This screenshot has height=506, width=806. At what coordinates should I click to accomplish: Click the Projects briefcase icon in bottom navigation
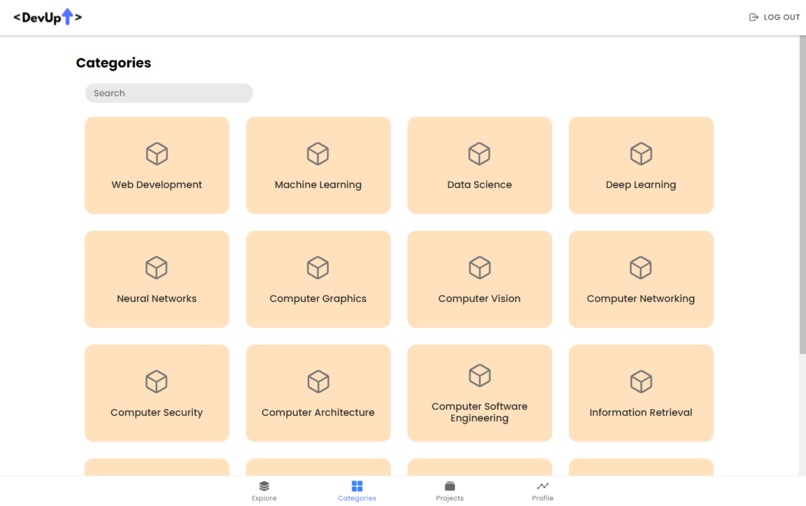click(450, 486)
